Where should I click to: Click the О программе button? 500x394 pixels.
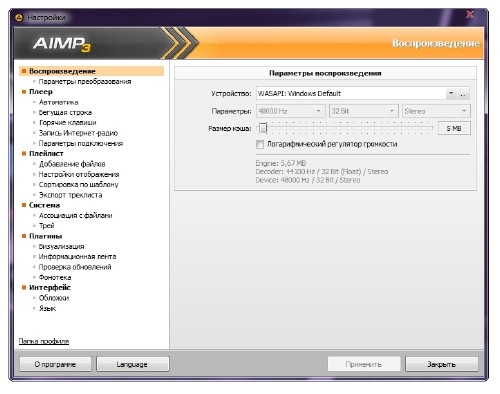click(x=55, y=364)
